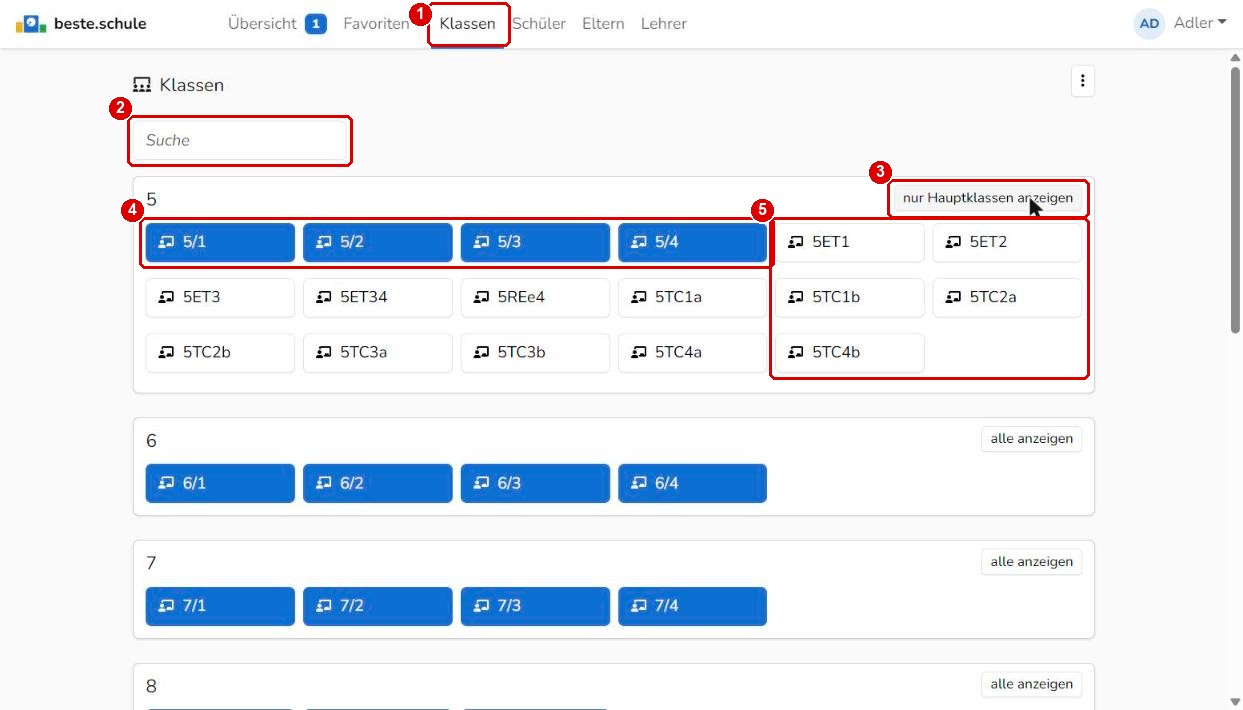Viewport: 1243px width, 710px height.
Task: Open class 6/3
Action: pos(535,484)
